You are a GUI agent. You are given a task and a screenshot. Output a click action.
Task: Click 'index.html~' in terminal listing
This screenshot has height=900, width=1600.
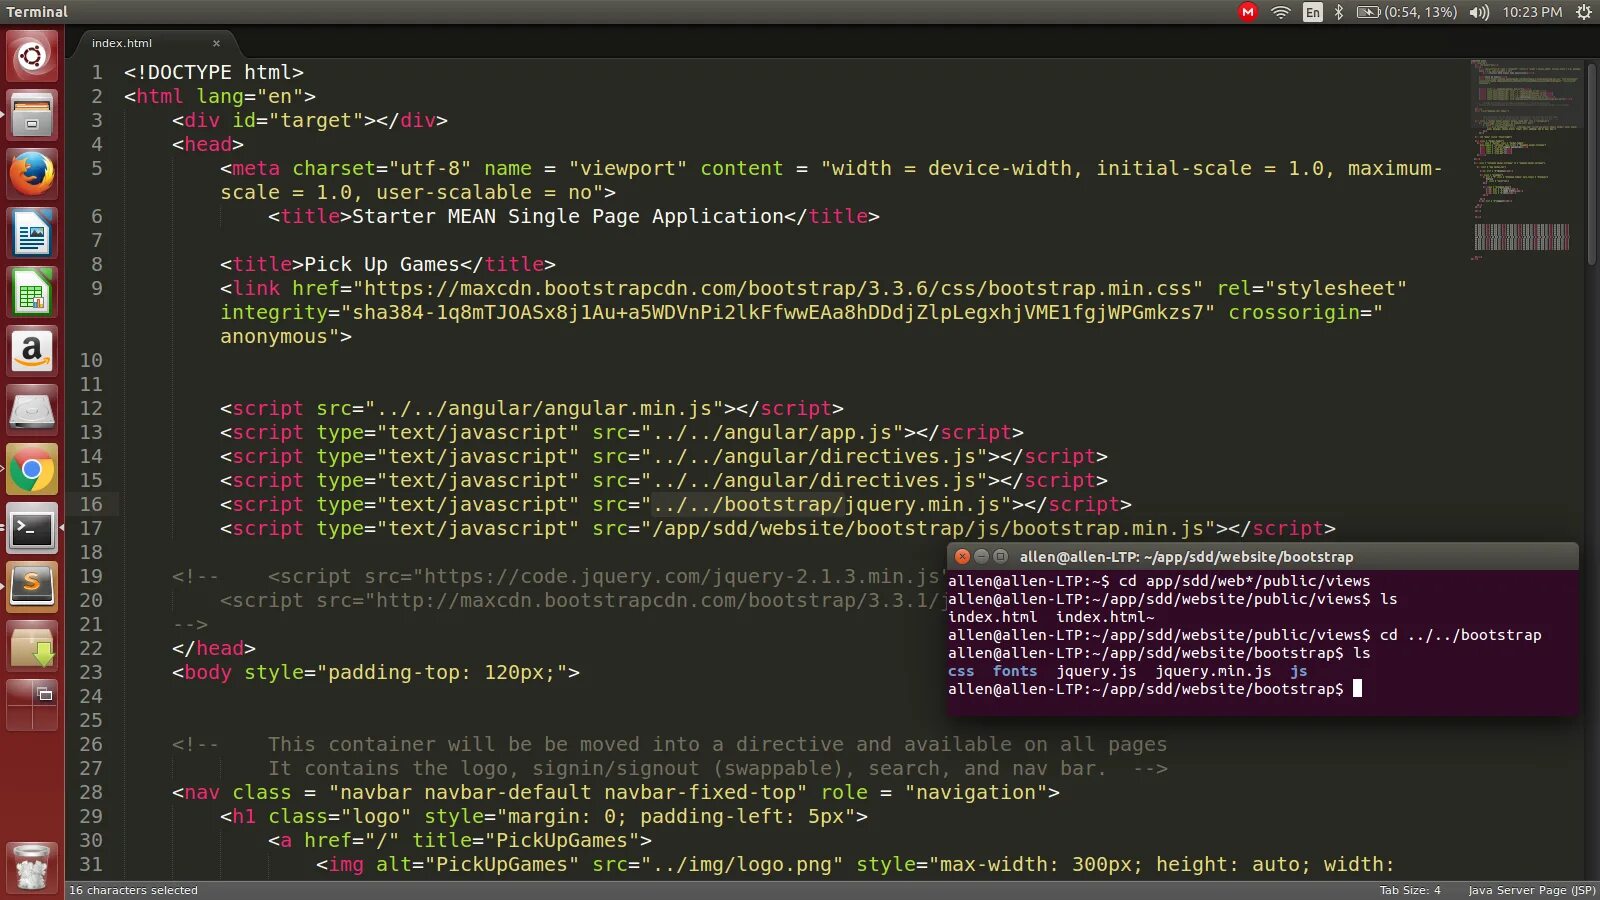pos(1105,617)
